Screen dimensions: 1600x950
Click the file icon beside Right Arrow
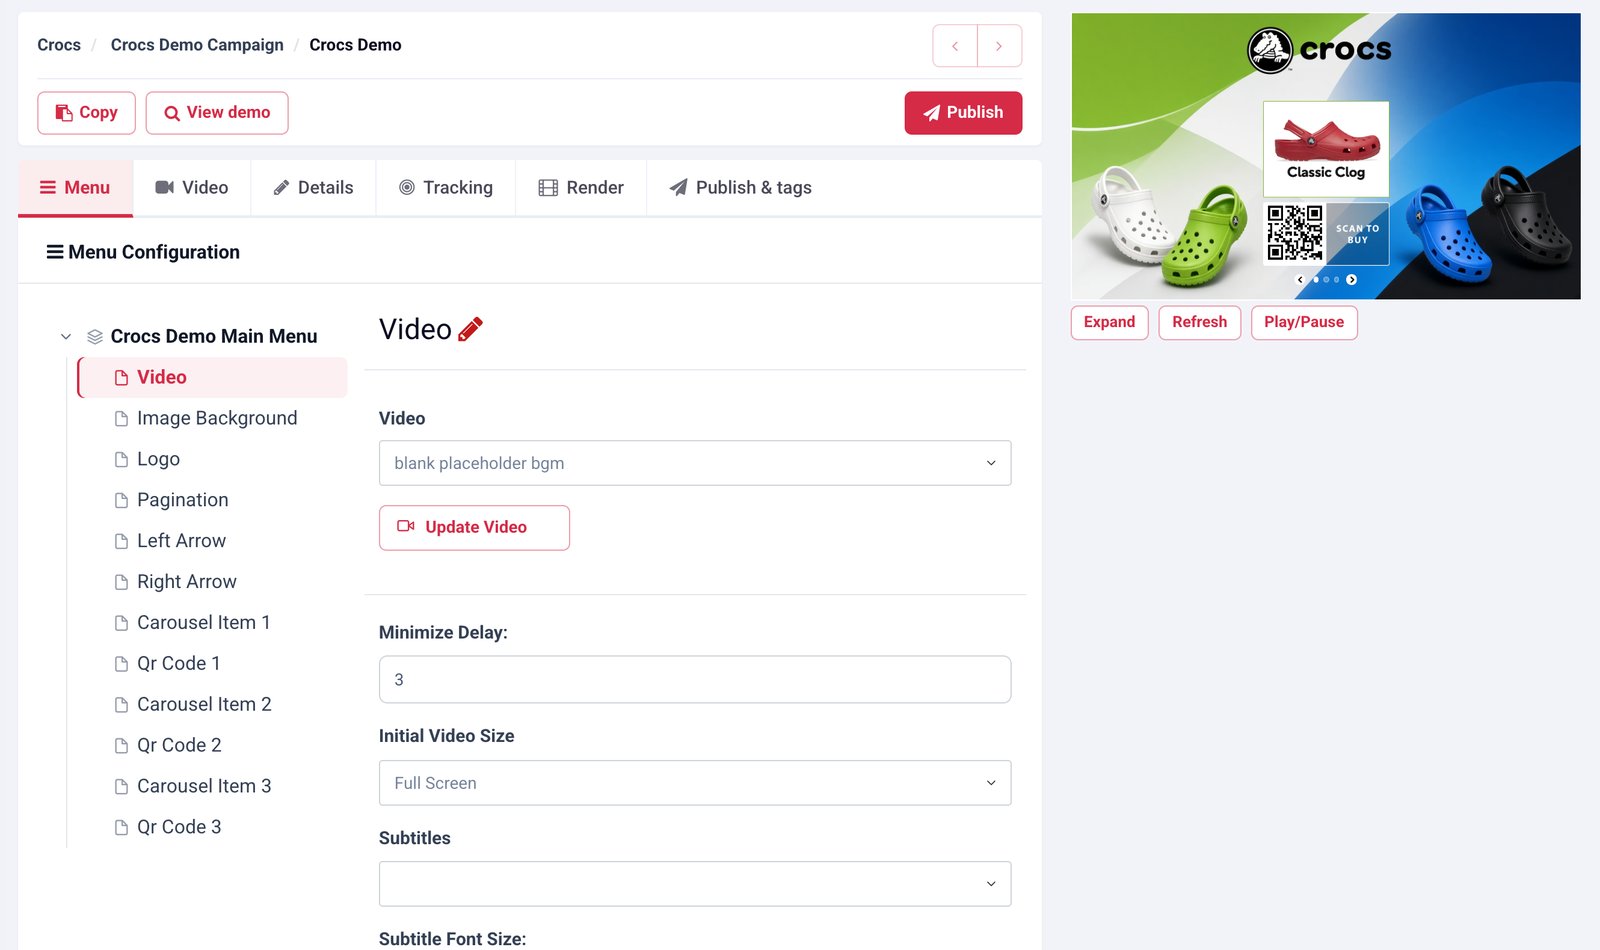(x=121, y=583)
